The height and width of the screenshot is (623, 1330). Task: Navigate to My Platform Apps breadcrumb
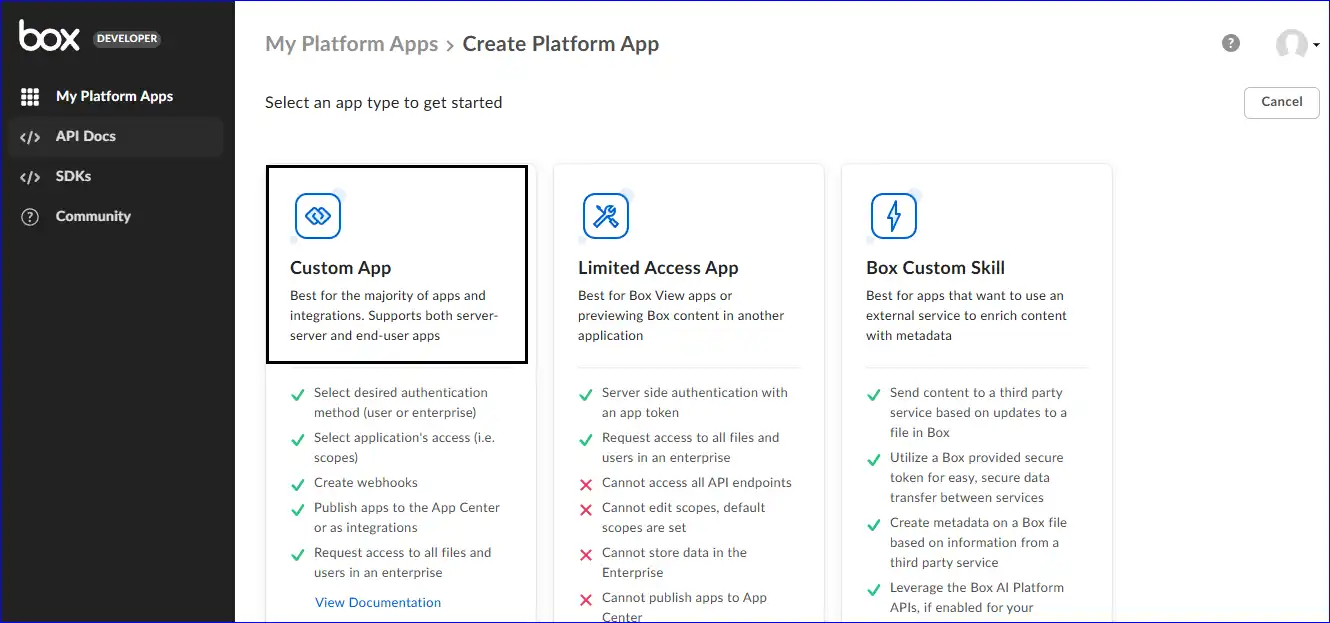[351, 44]
